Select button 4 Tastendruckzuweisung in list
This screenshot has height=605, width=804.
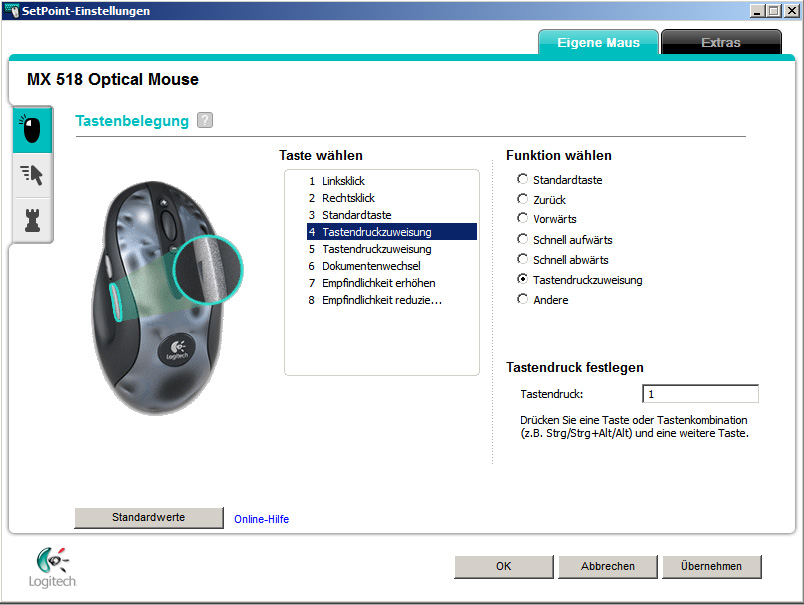point(392,232)
